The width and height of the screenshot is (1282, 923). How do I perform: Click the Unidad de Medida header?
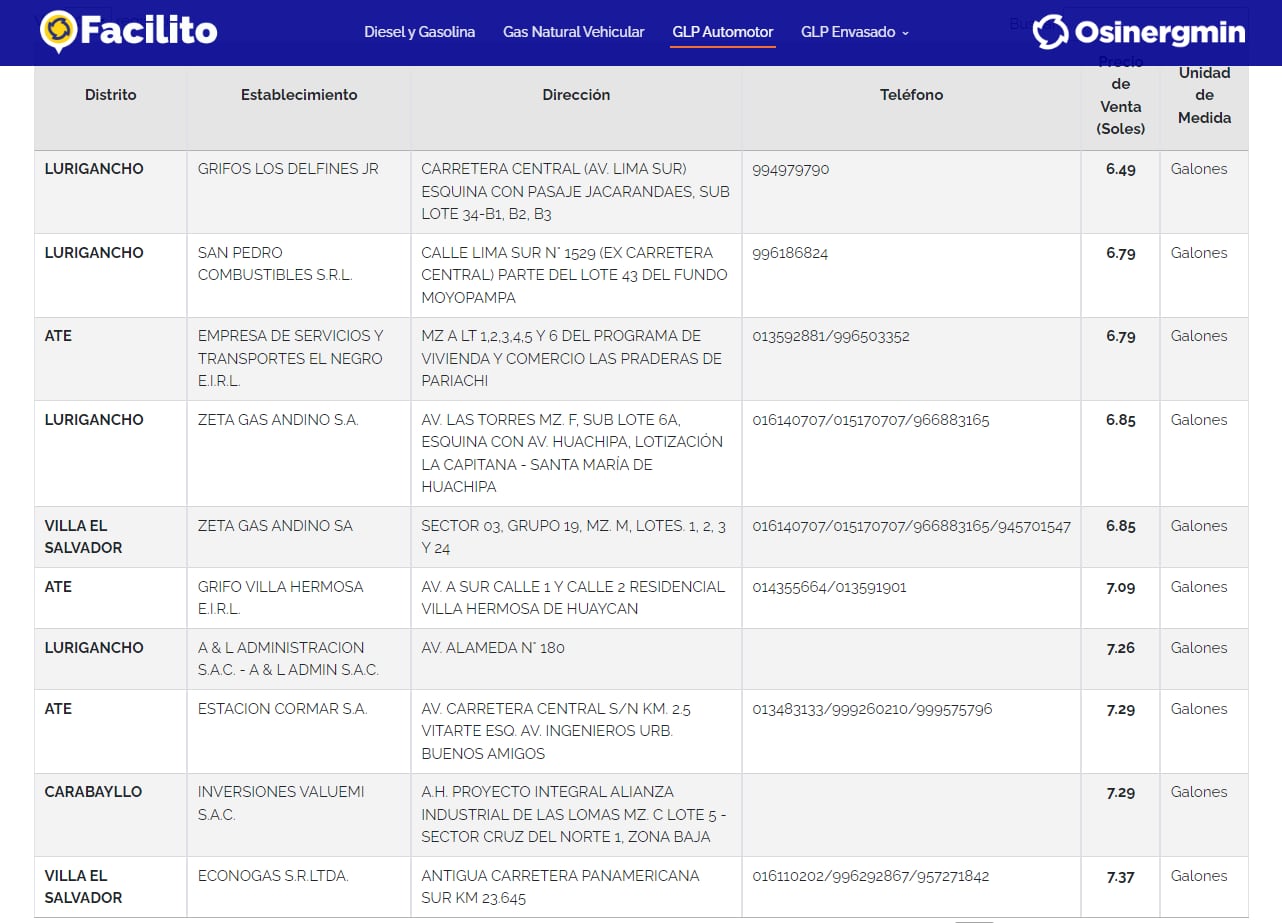click(x=1204, y=95)
